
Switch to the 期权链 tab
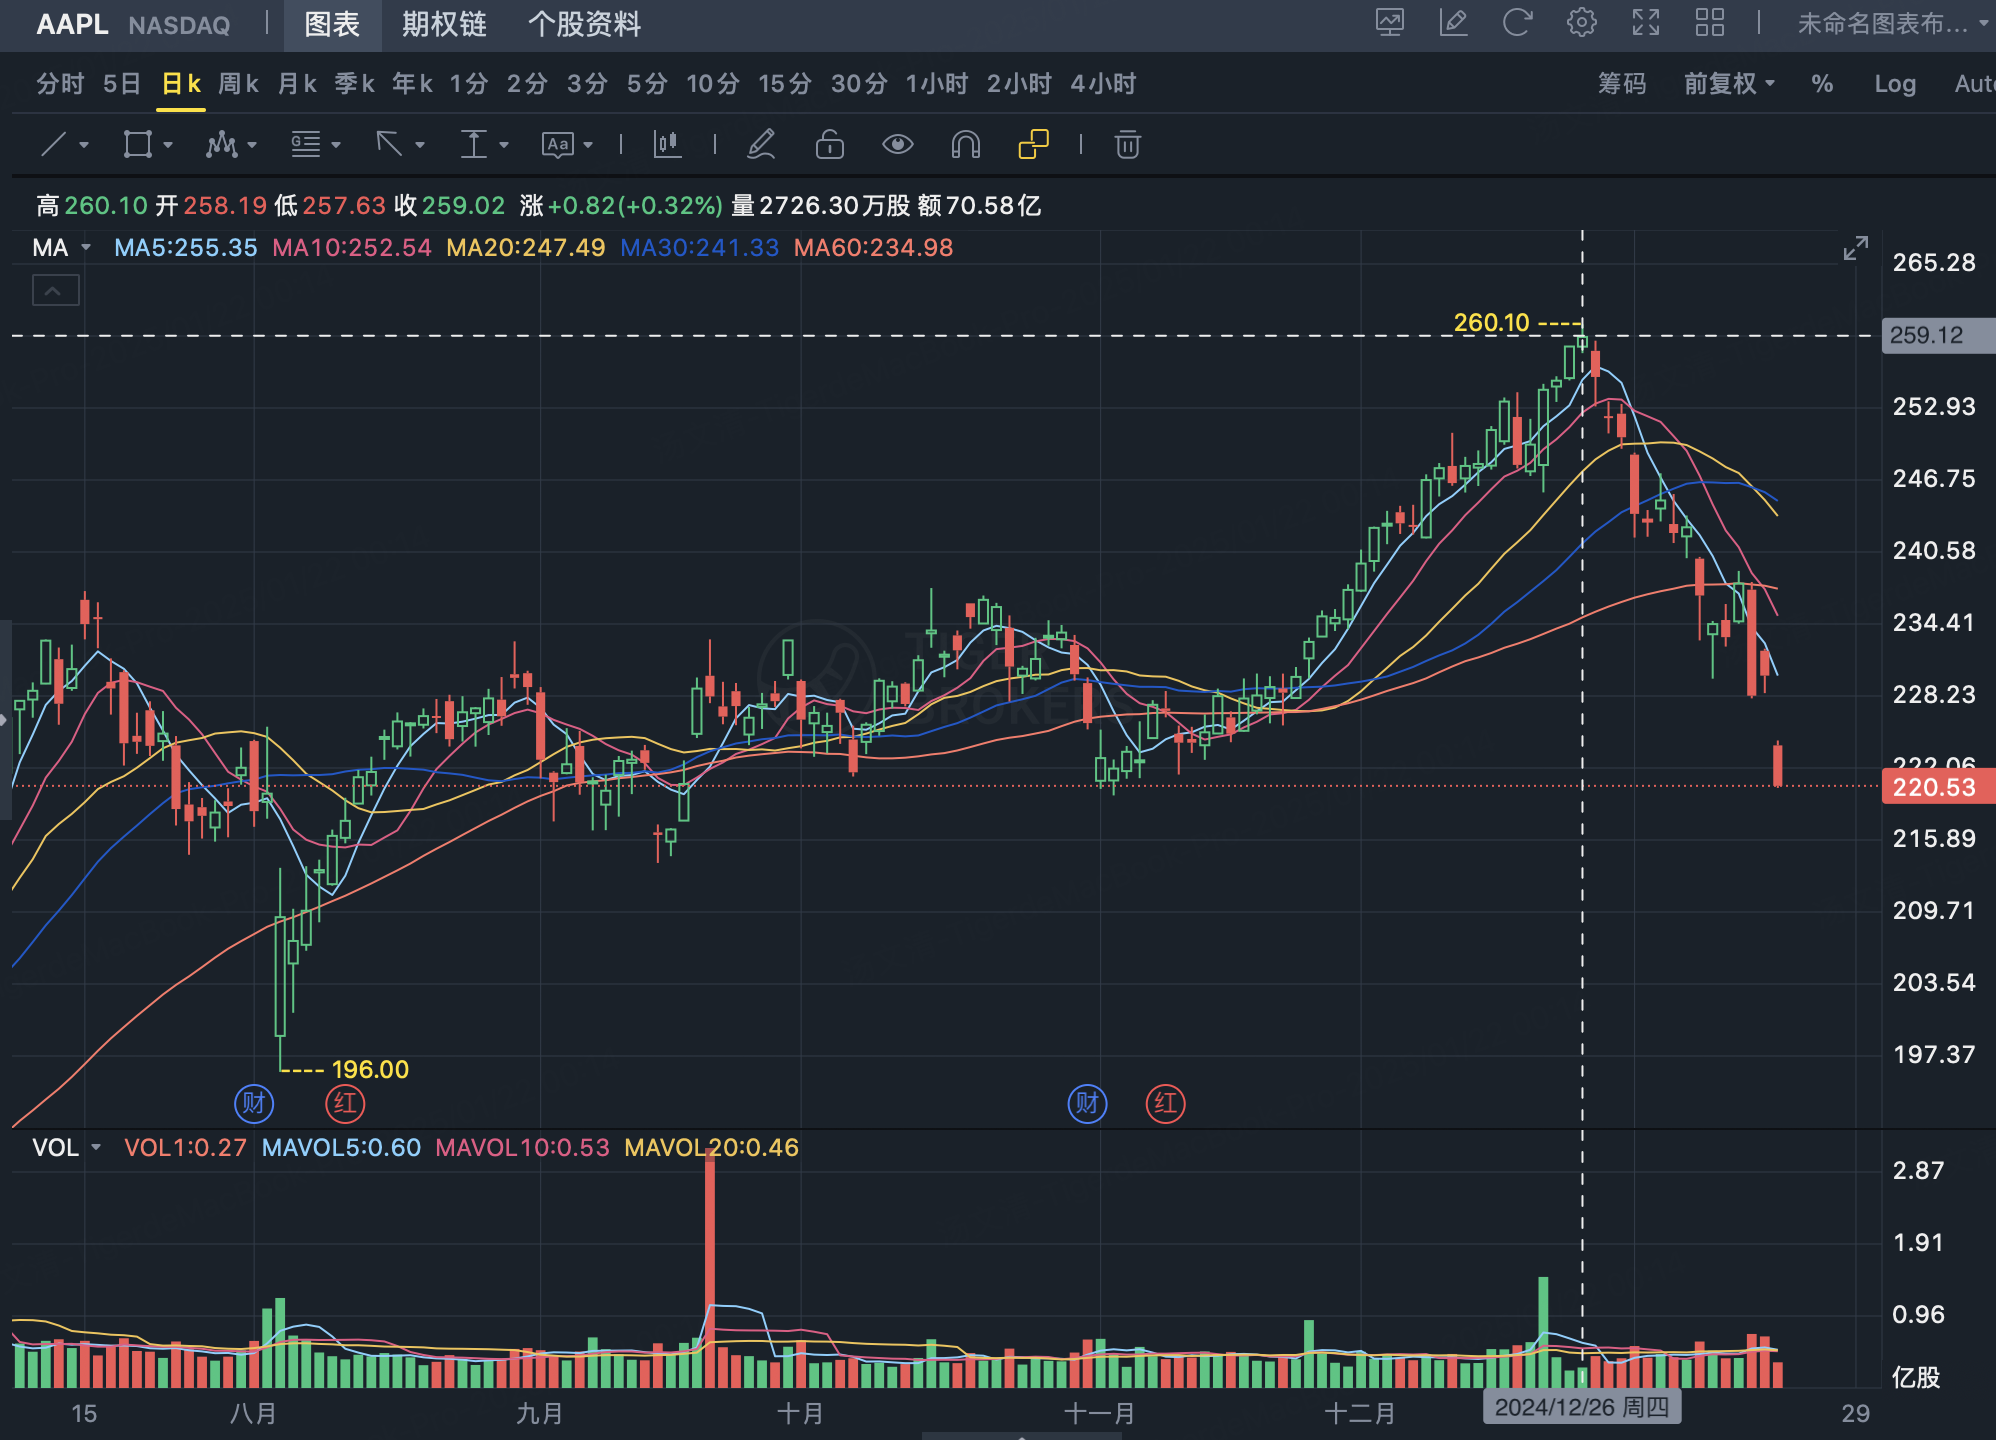point(444,24)
